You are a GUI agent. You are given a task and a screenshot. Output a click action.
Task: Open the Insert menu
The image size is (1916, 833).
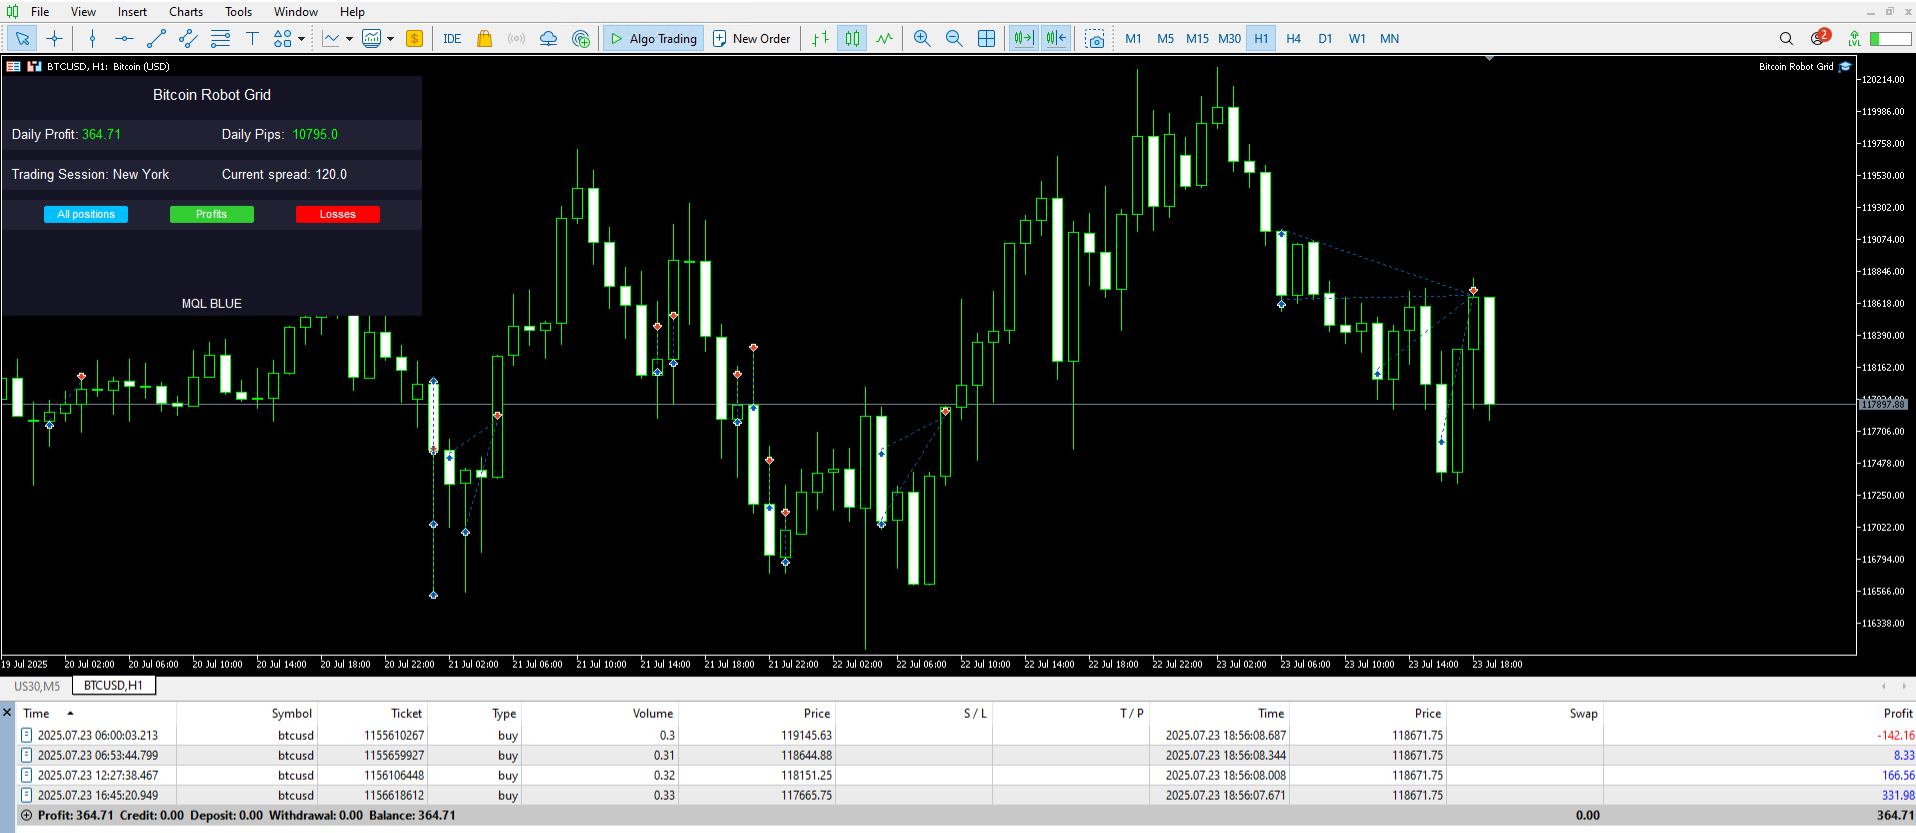tap(132, 12)
